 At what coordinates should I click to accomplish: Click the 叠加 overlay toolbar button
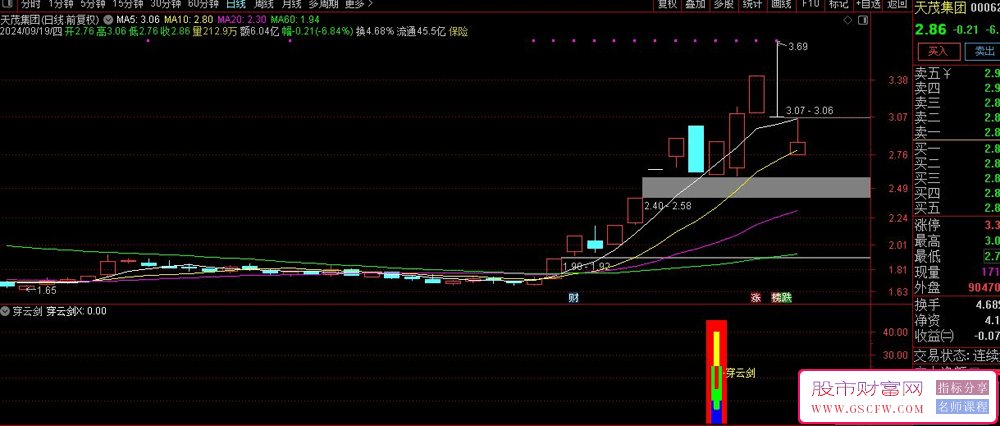coord(695,4)
